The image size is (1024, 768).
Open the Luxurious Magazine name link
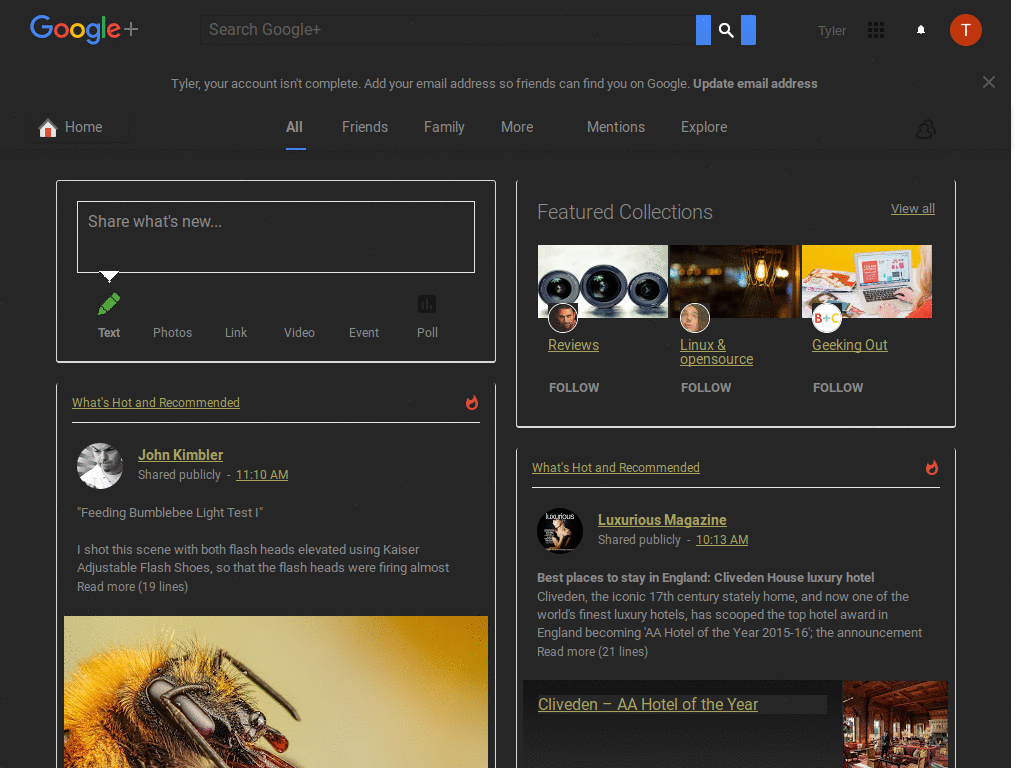point(662,520)
